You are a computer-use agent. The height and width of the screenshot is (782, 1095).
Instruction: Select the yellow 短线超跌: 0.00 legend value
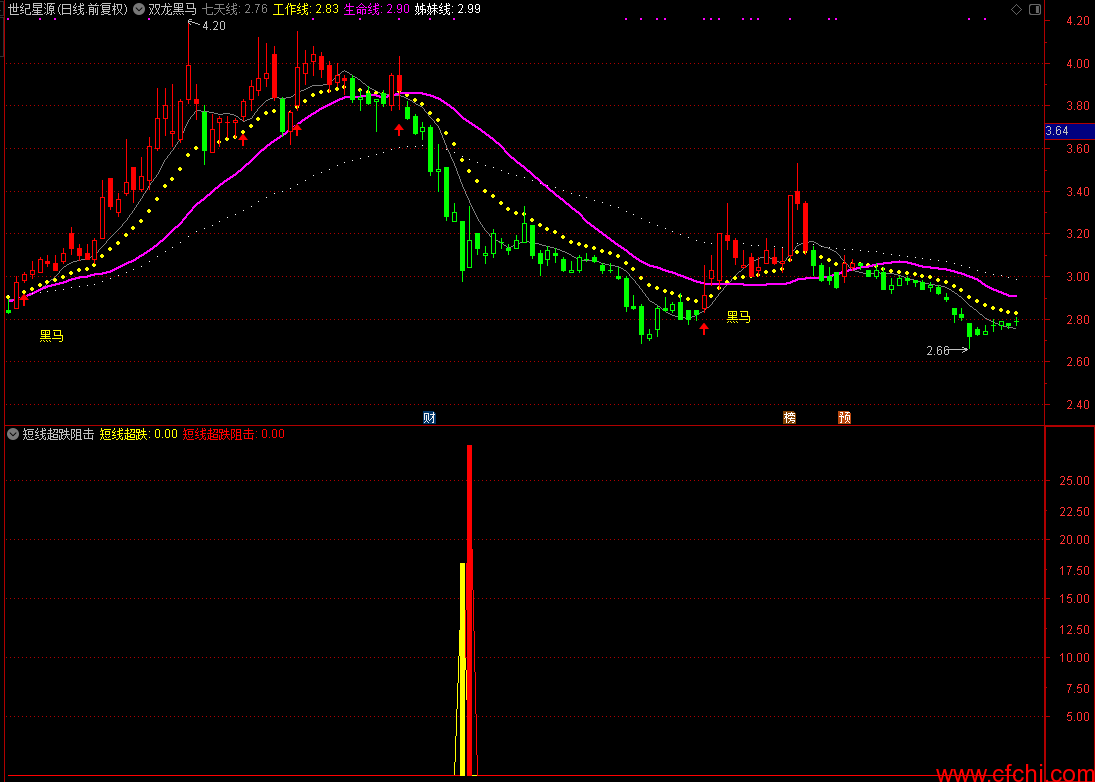click(x=139, y=434)
